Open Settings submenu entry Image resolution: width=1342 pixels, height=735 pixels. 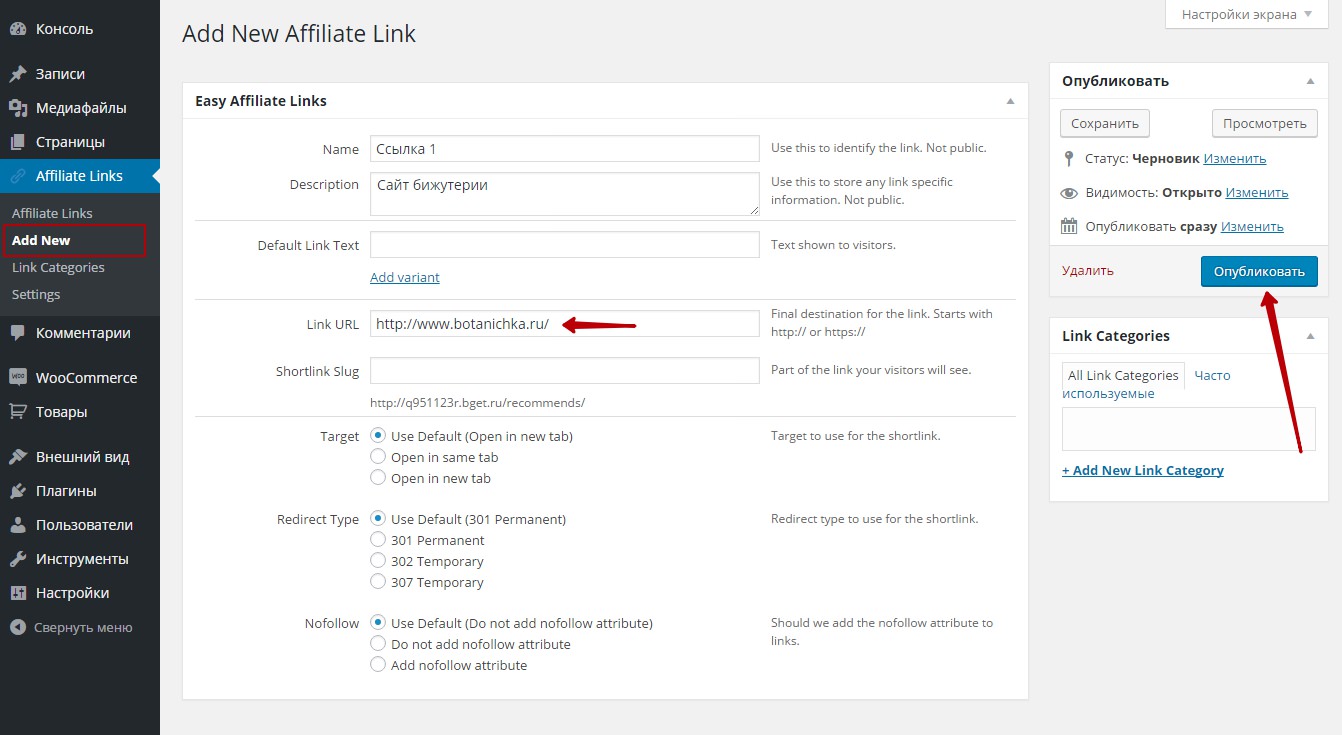tap(36, 294)
